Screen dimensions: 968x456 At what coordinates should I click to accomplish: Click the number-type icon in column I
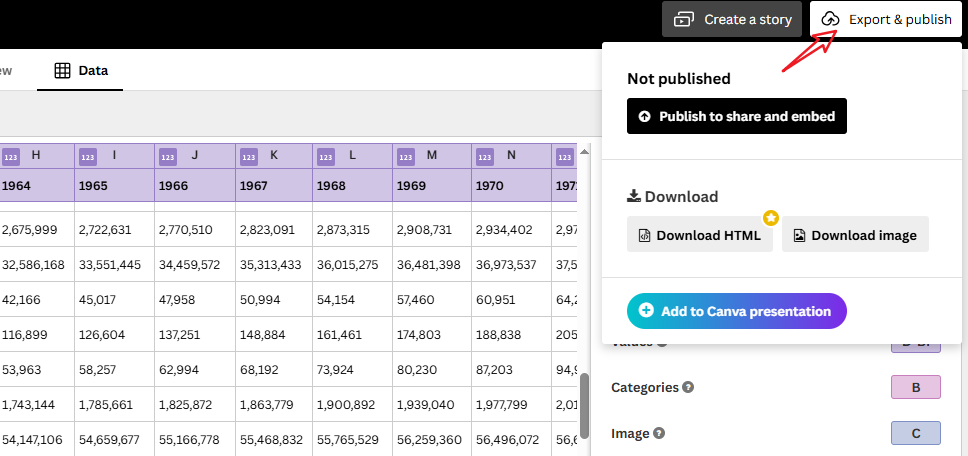tap(87, 156)
